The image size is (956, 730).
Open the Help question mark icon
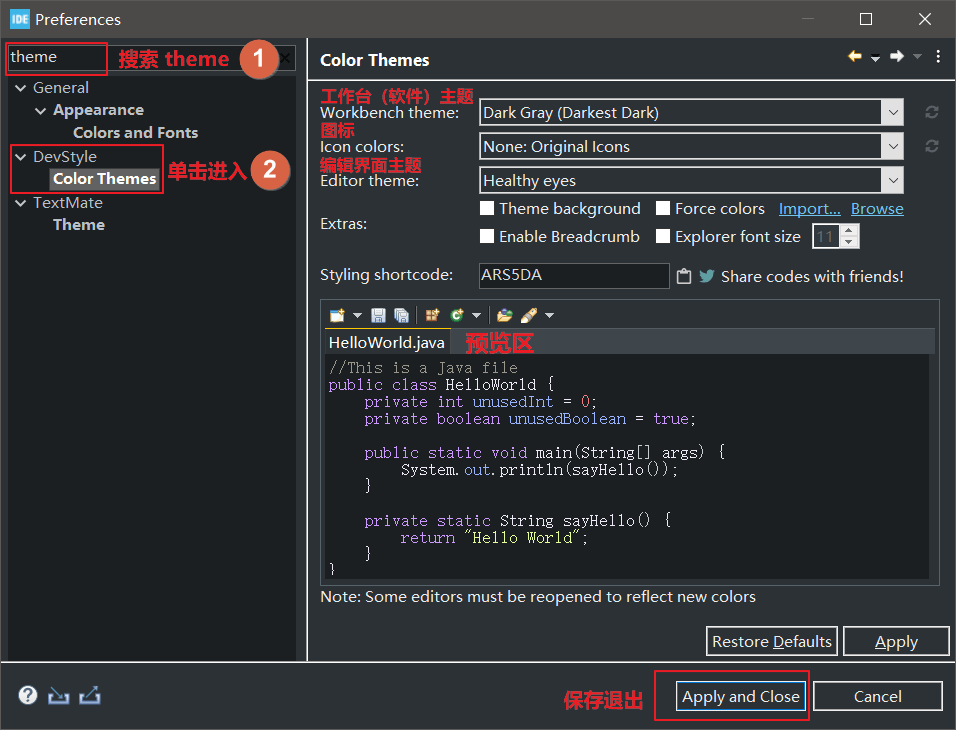click(x=27, y=695)
